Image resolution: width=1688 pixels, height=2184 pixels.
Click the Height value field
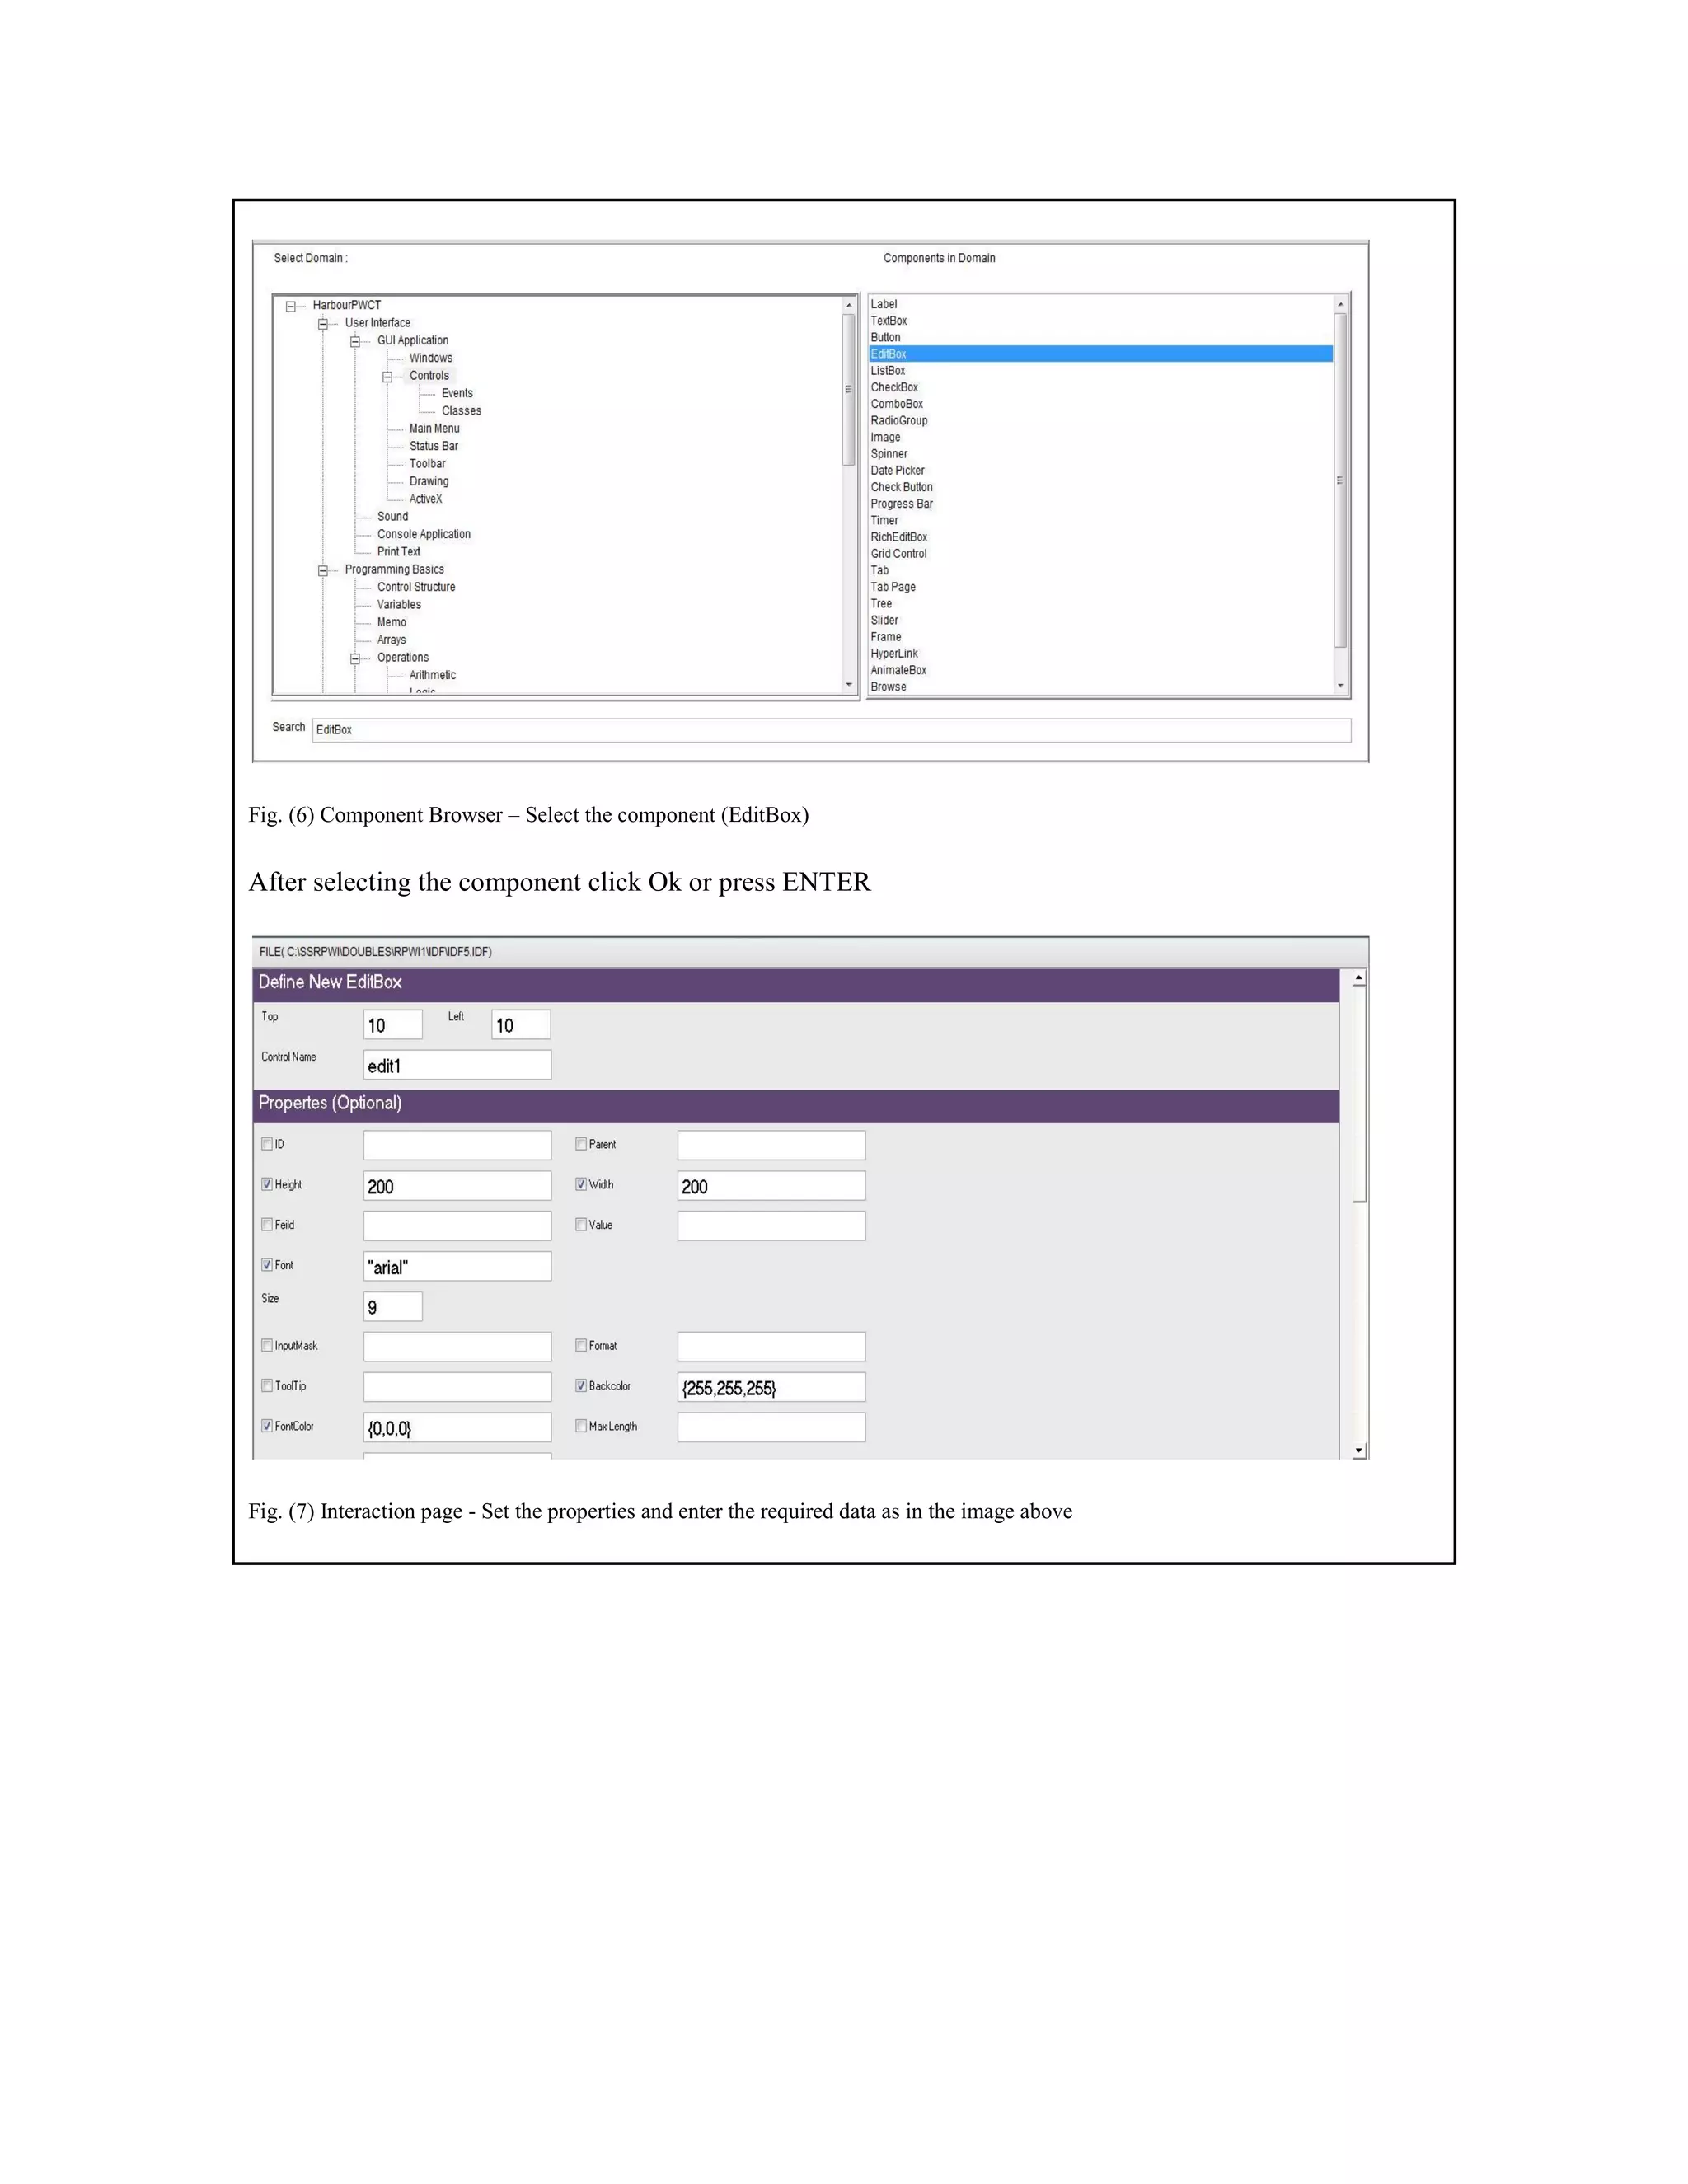(457, 1186)
